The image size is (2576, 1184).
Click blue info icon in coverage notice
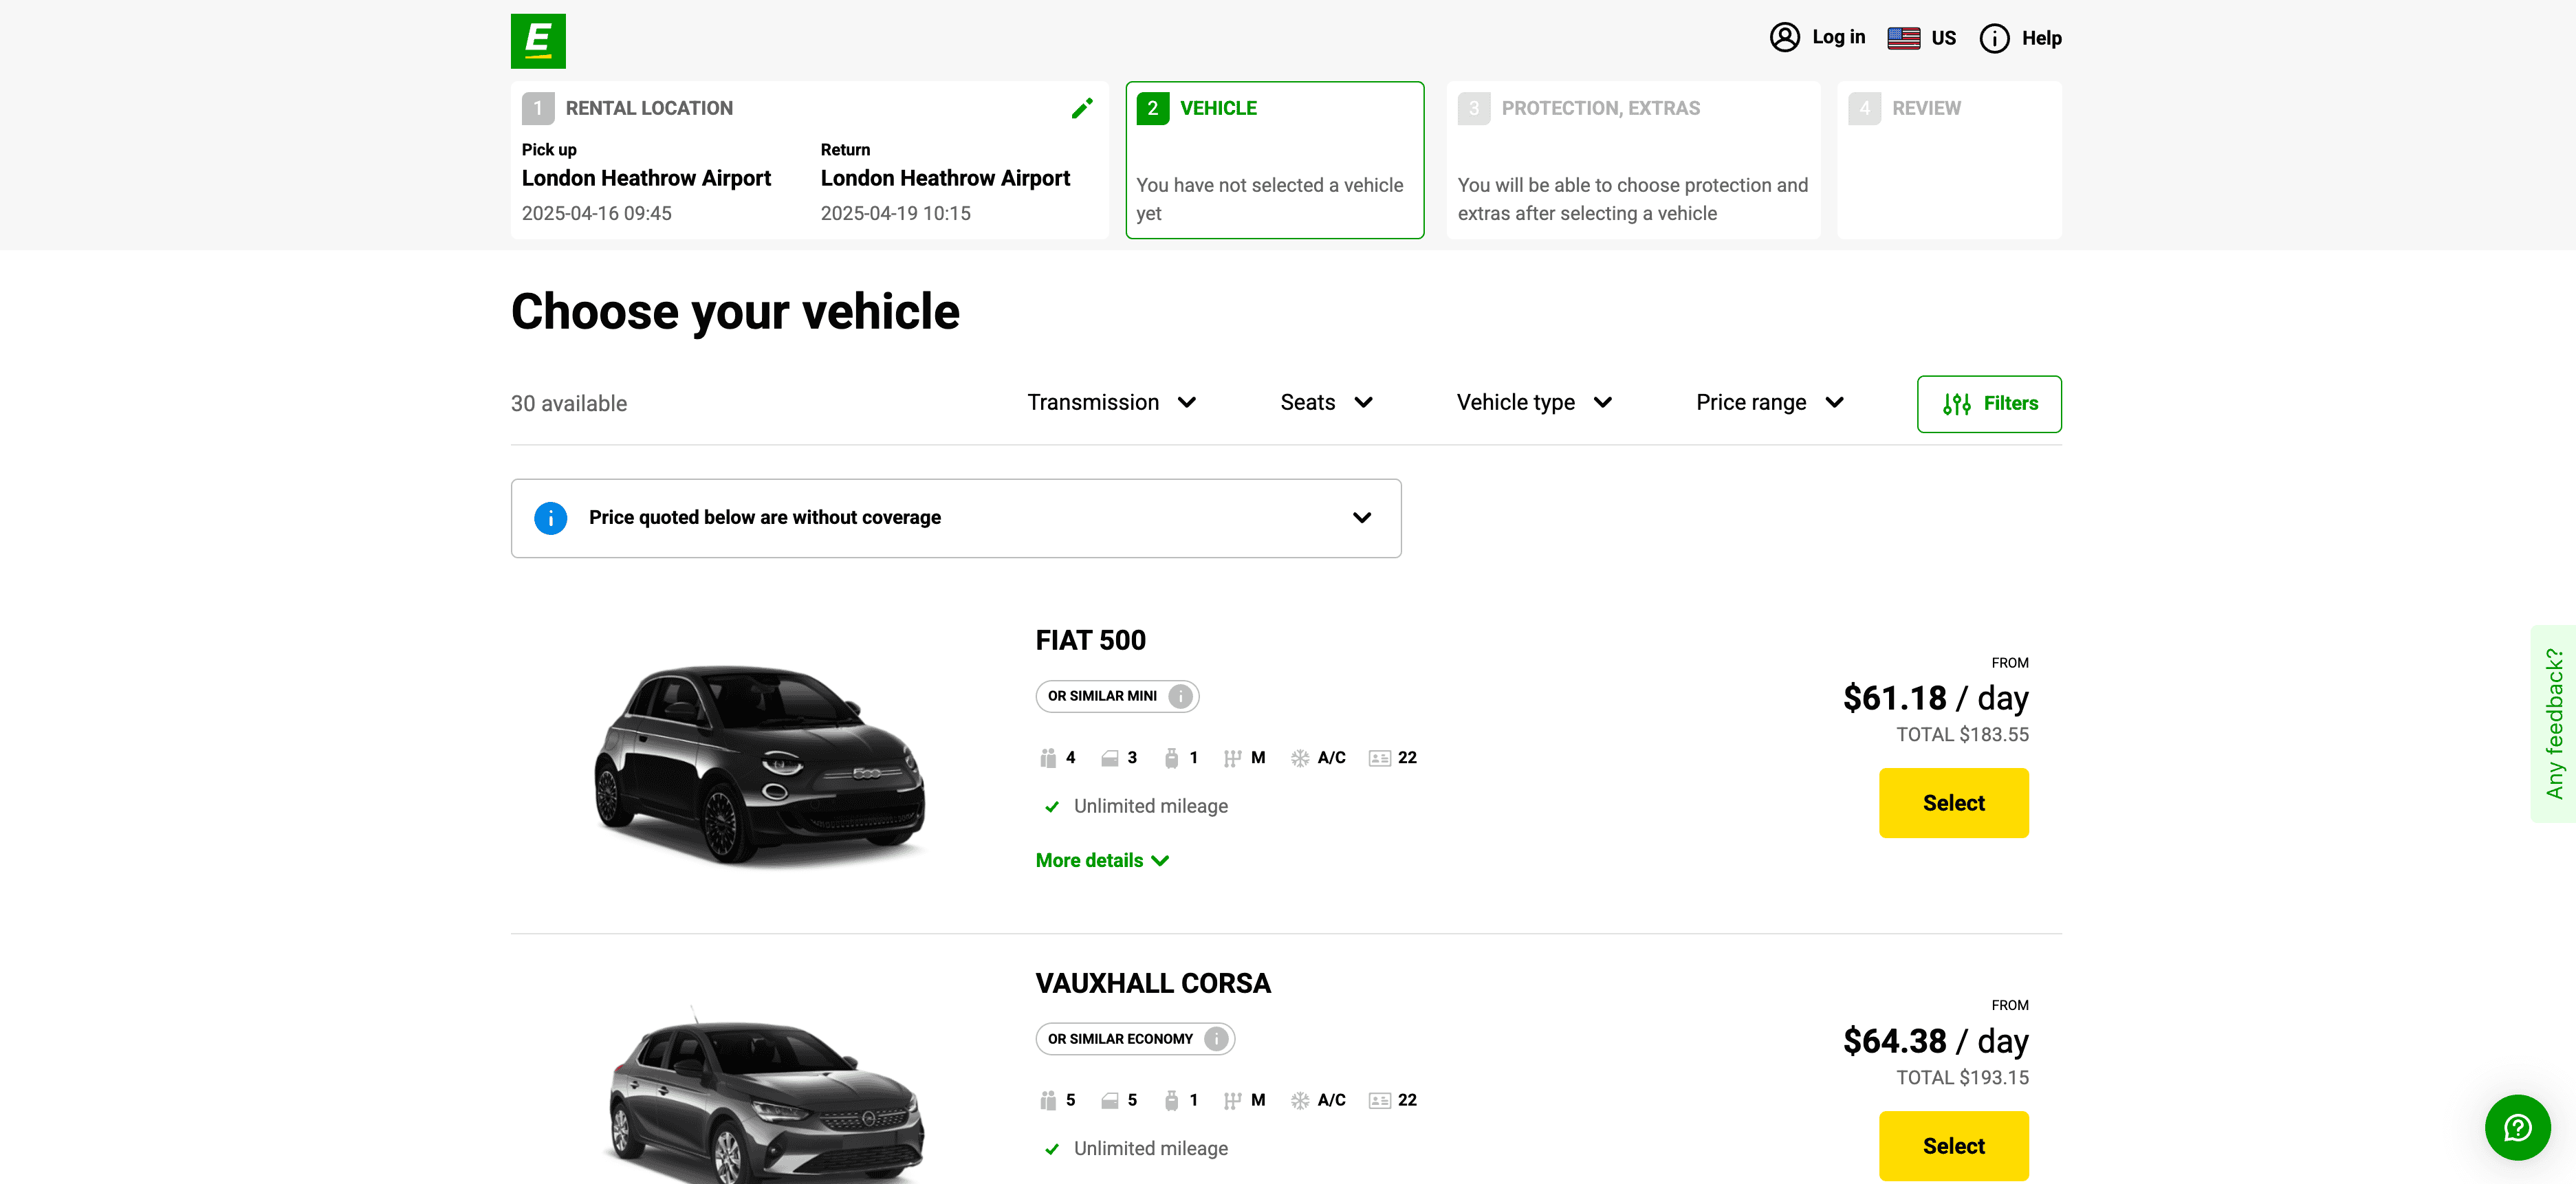pyautogui.click(x=550, y=518)
